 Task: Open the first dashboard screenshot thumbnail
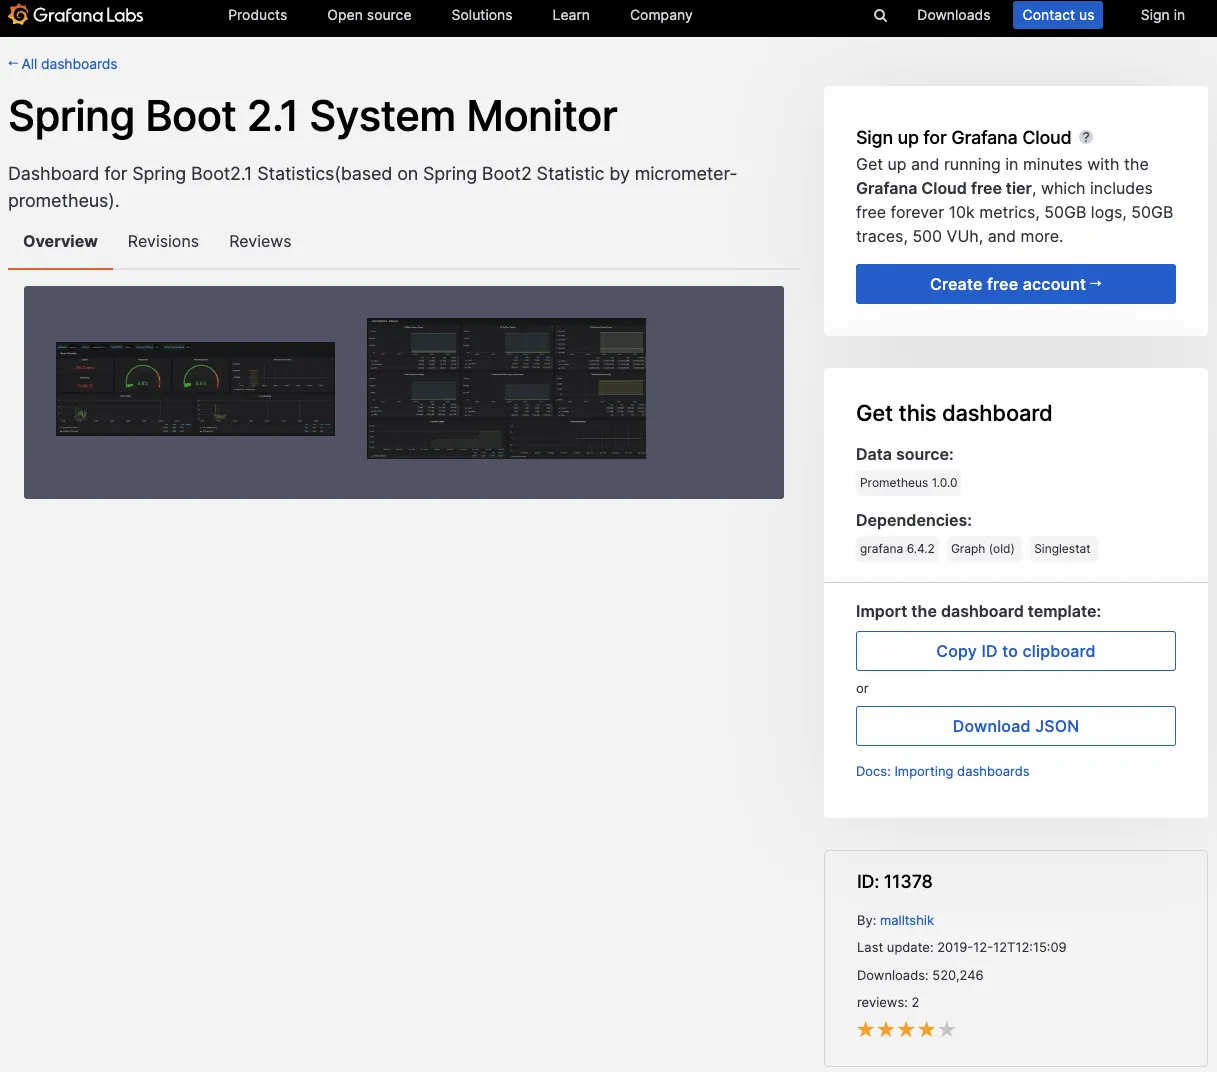(195, 389)
